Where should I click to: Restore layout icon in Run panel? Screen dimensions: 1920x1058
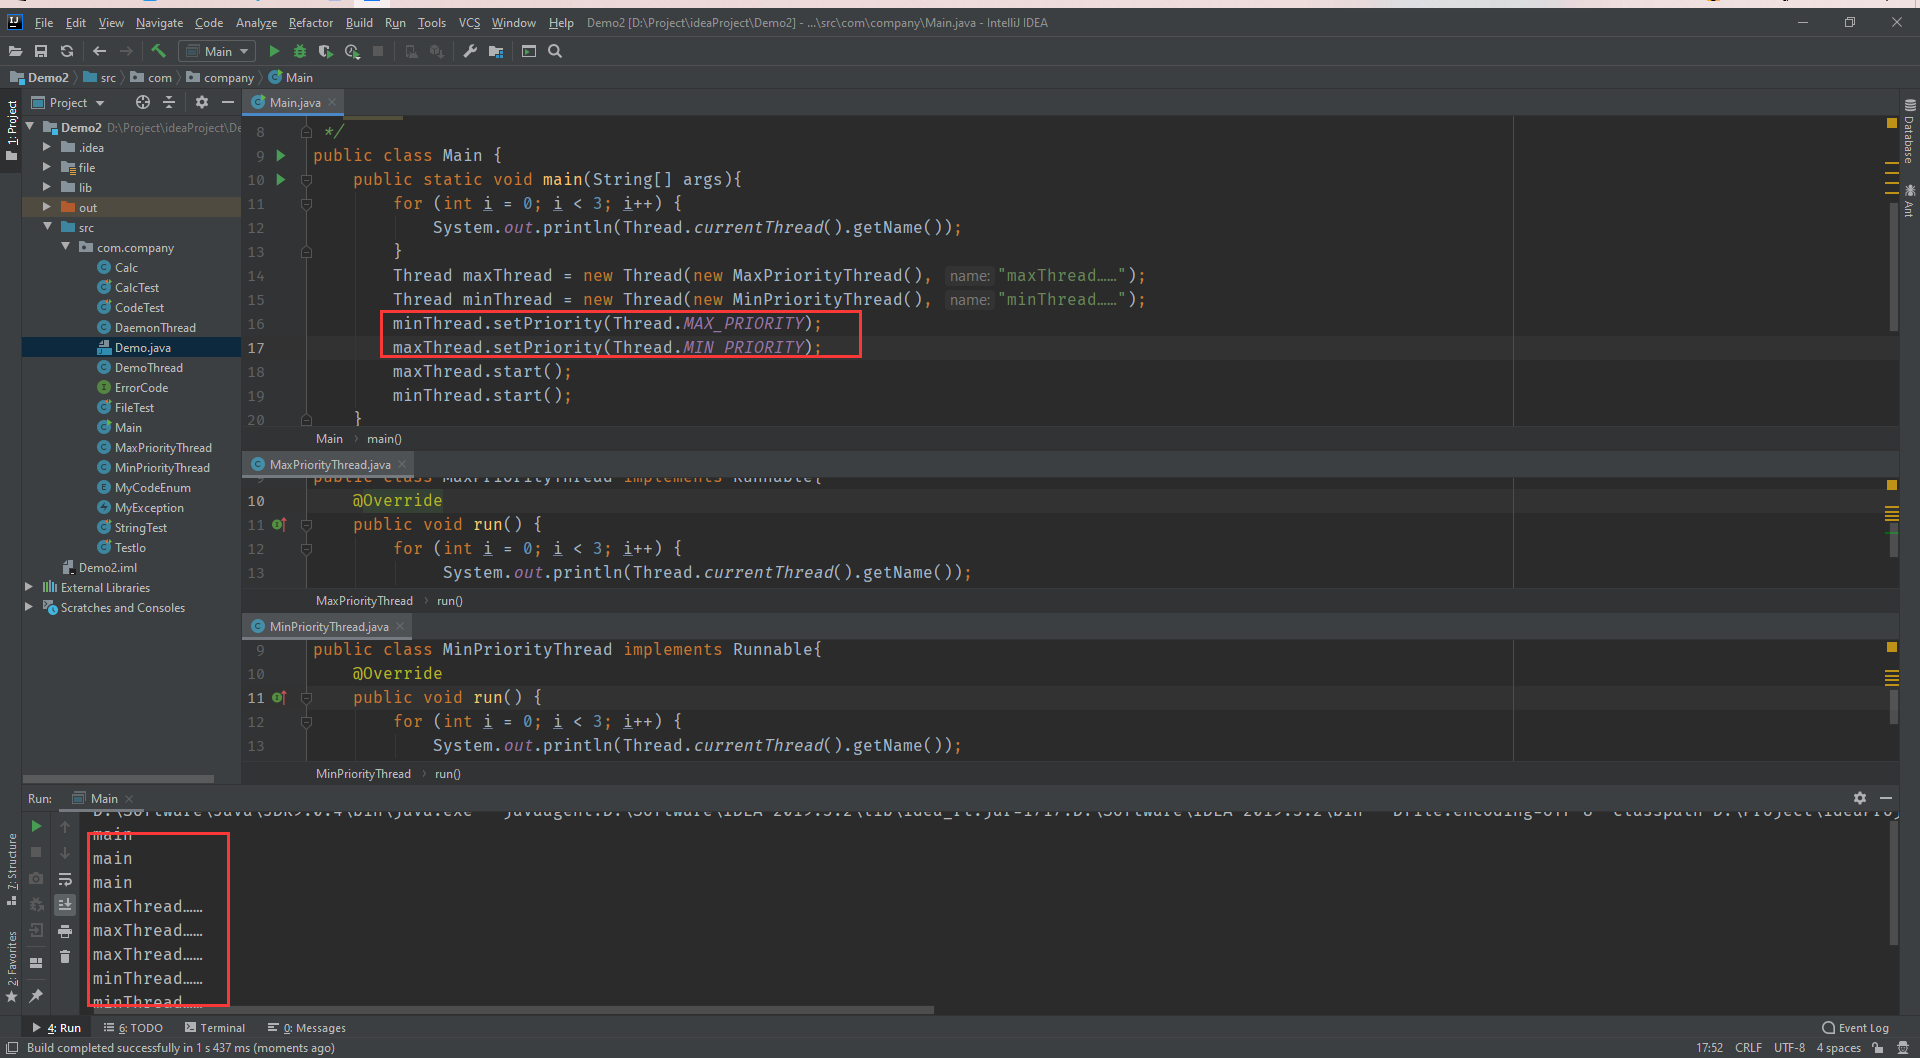pos(36,963)
